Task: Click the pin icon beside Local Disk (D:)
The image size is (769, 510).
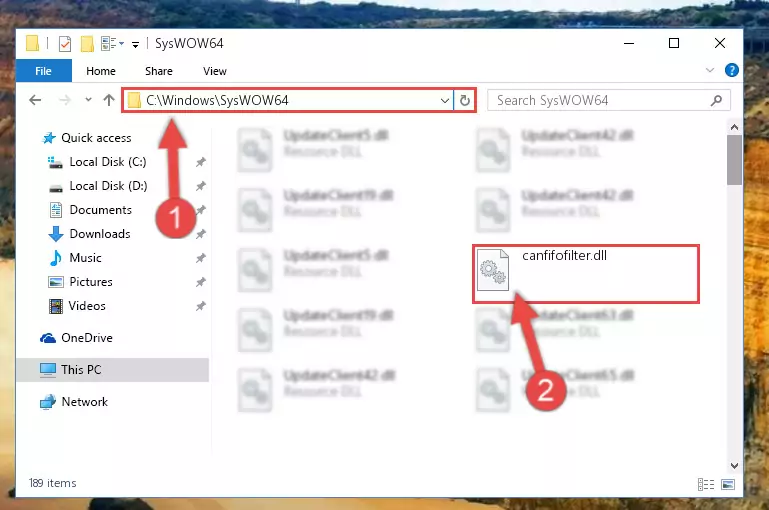Action: pos(201,186)
